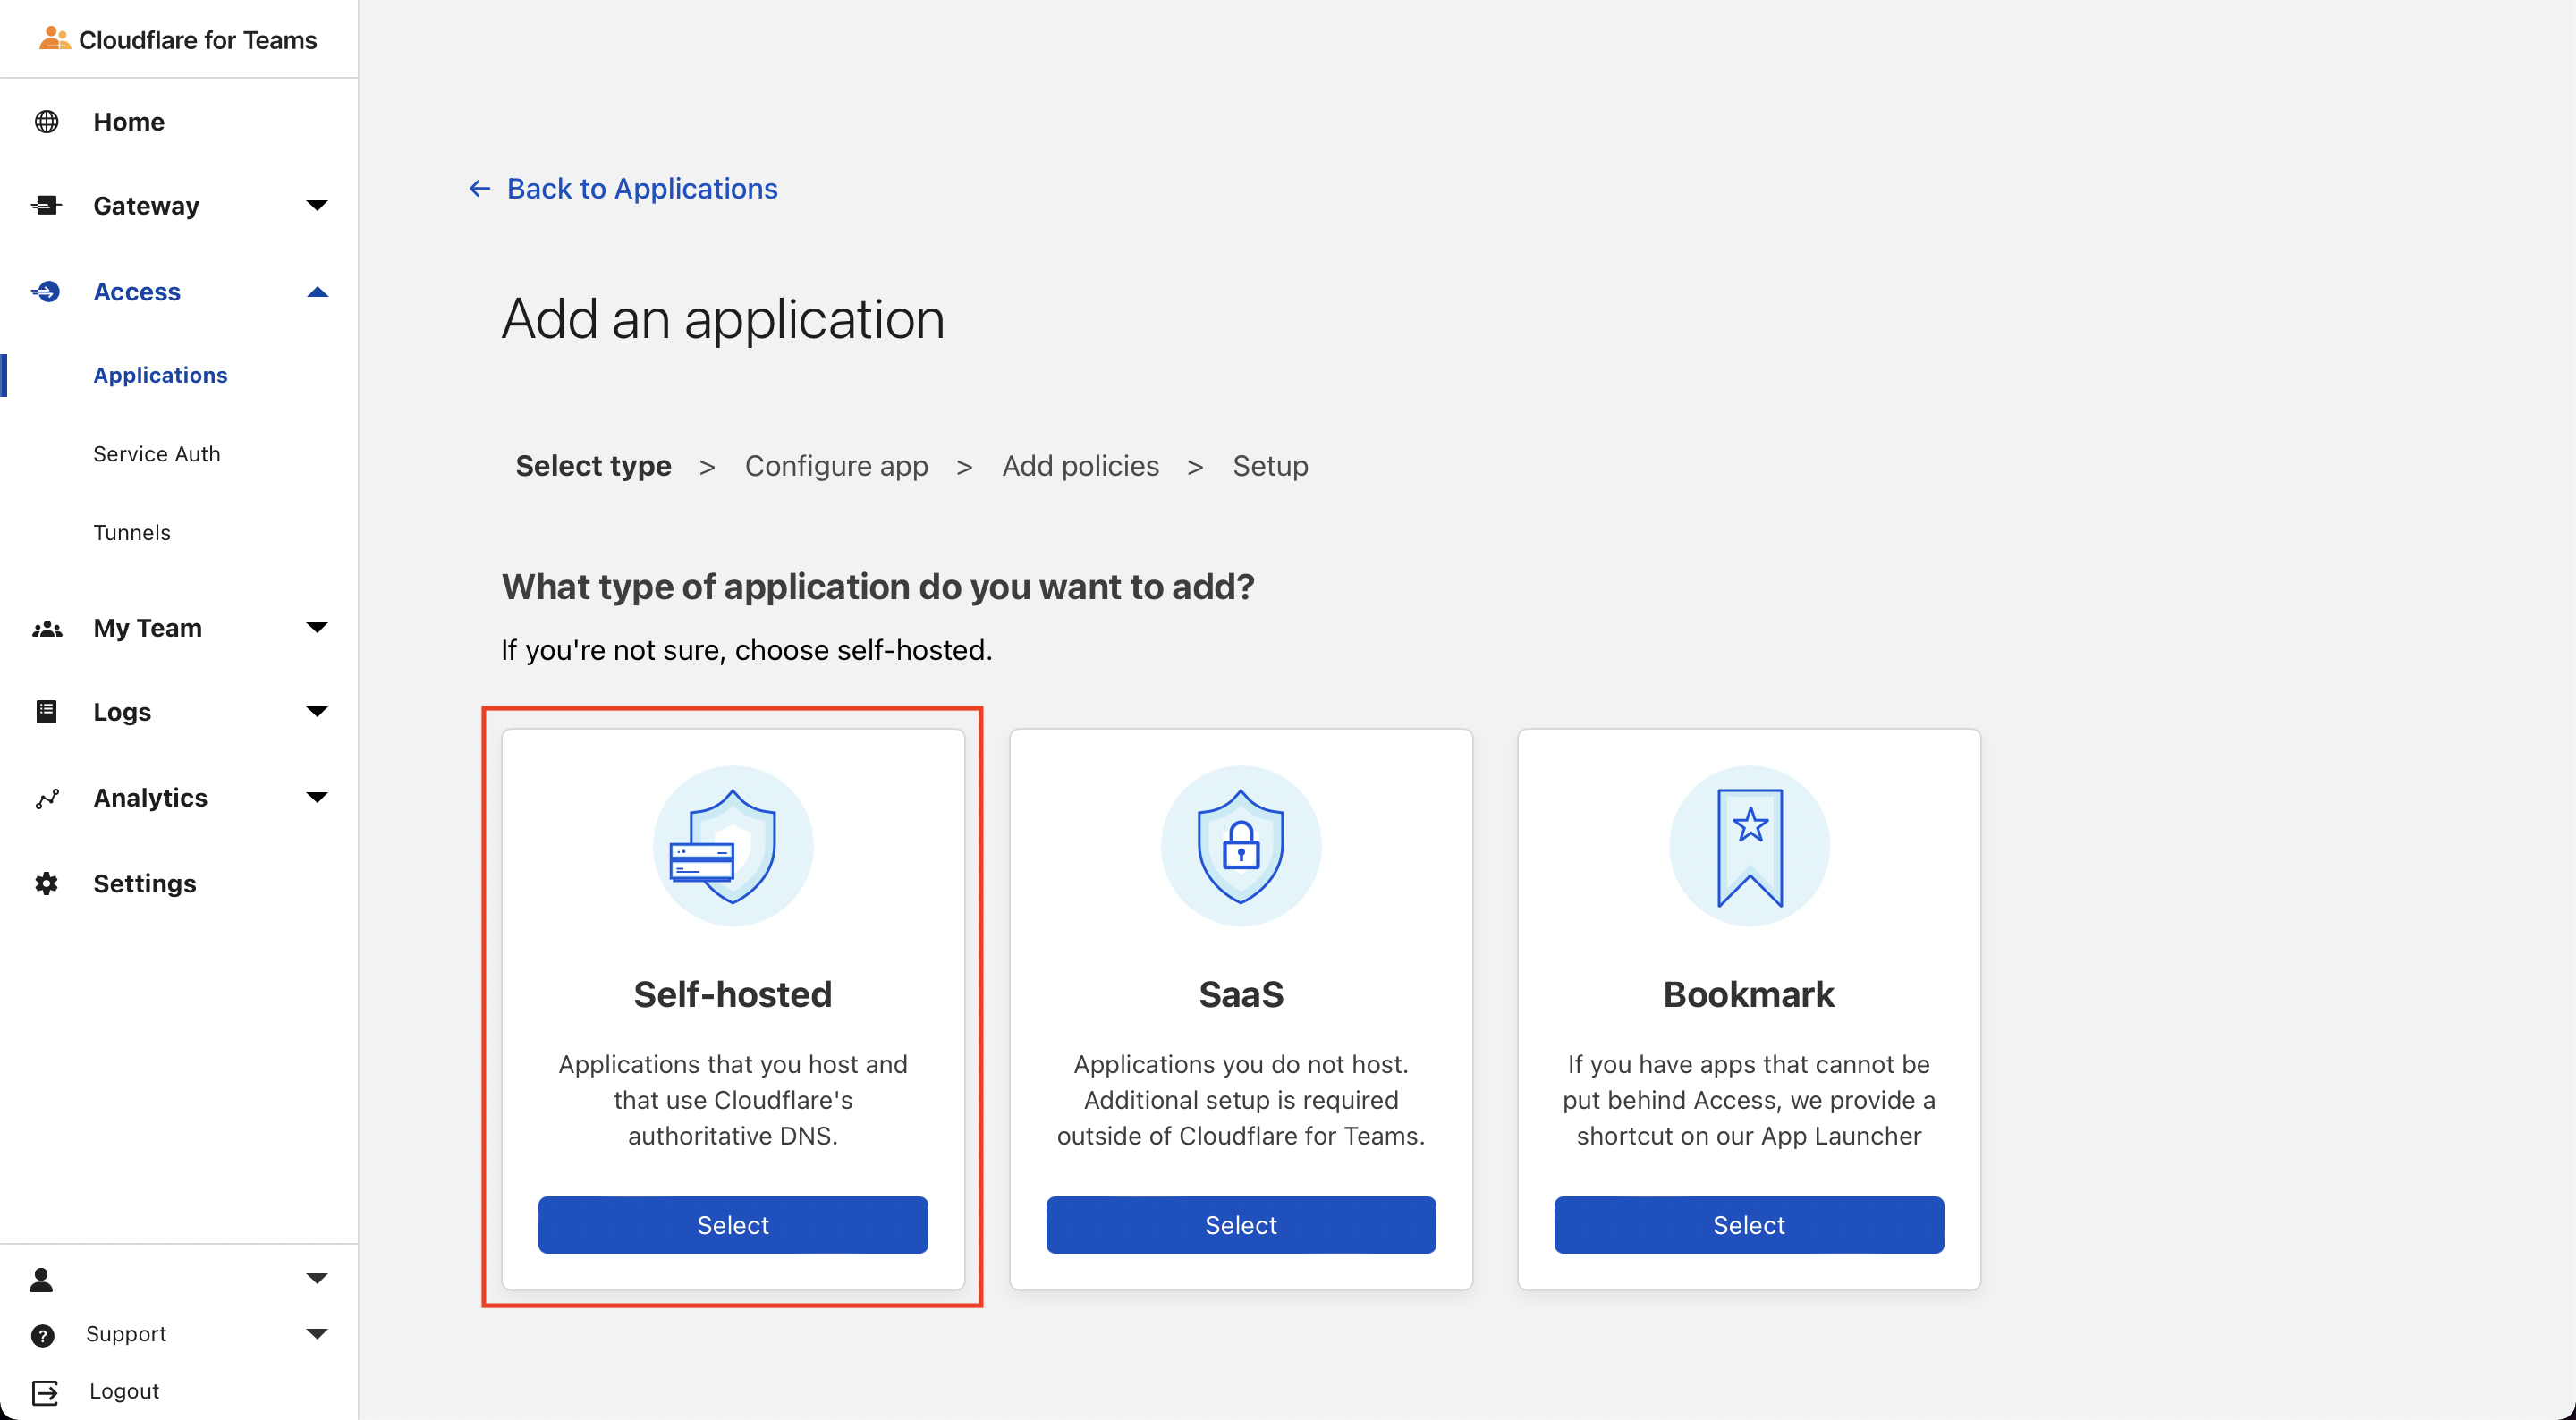
Task: Click the Logs document icon
Action: (46, 712)
